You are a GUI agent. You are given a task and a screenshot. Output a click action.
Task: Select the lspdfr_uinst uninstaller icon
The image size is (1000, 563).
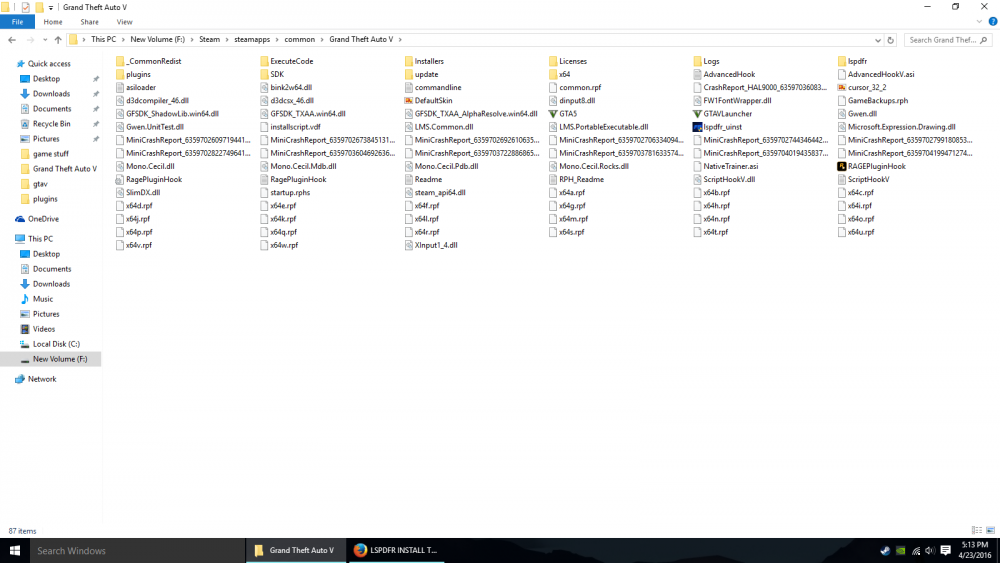[x=697, y=127]
